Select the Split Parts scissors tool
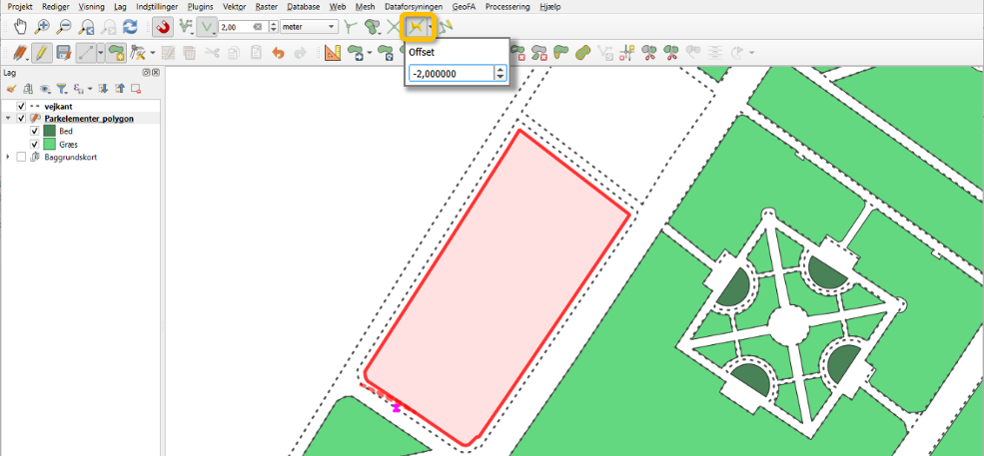Screen dimensions: 984x456 [x=671, y=53]
